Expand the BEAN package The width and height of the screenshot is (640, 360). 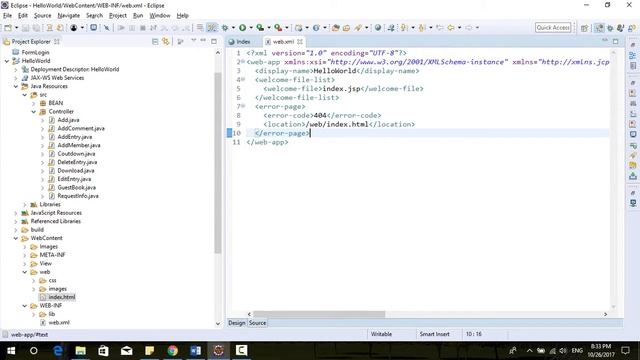click(34, 103)
